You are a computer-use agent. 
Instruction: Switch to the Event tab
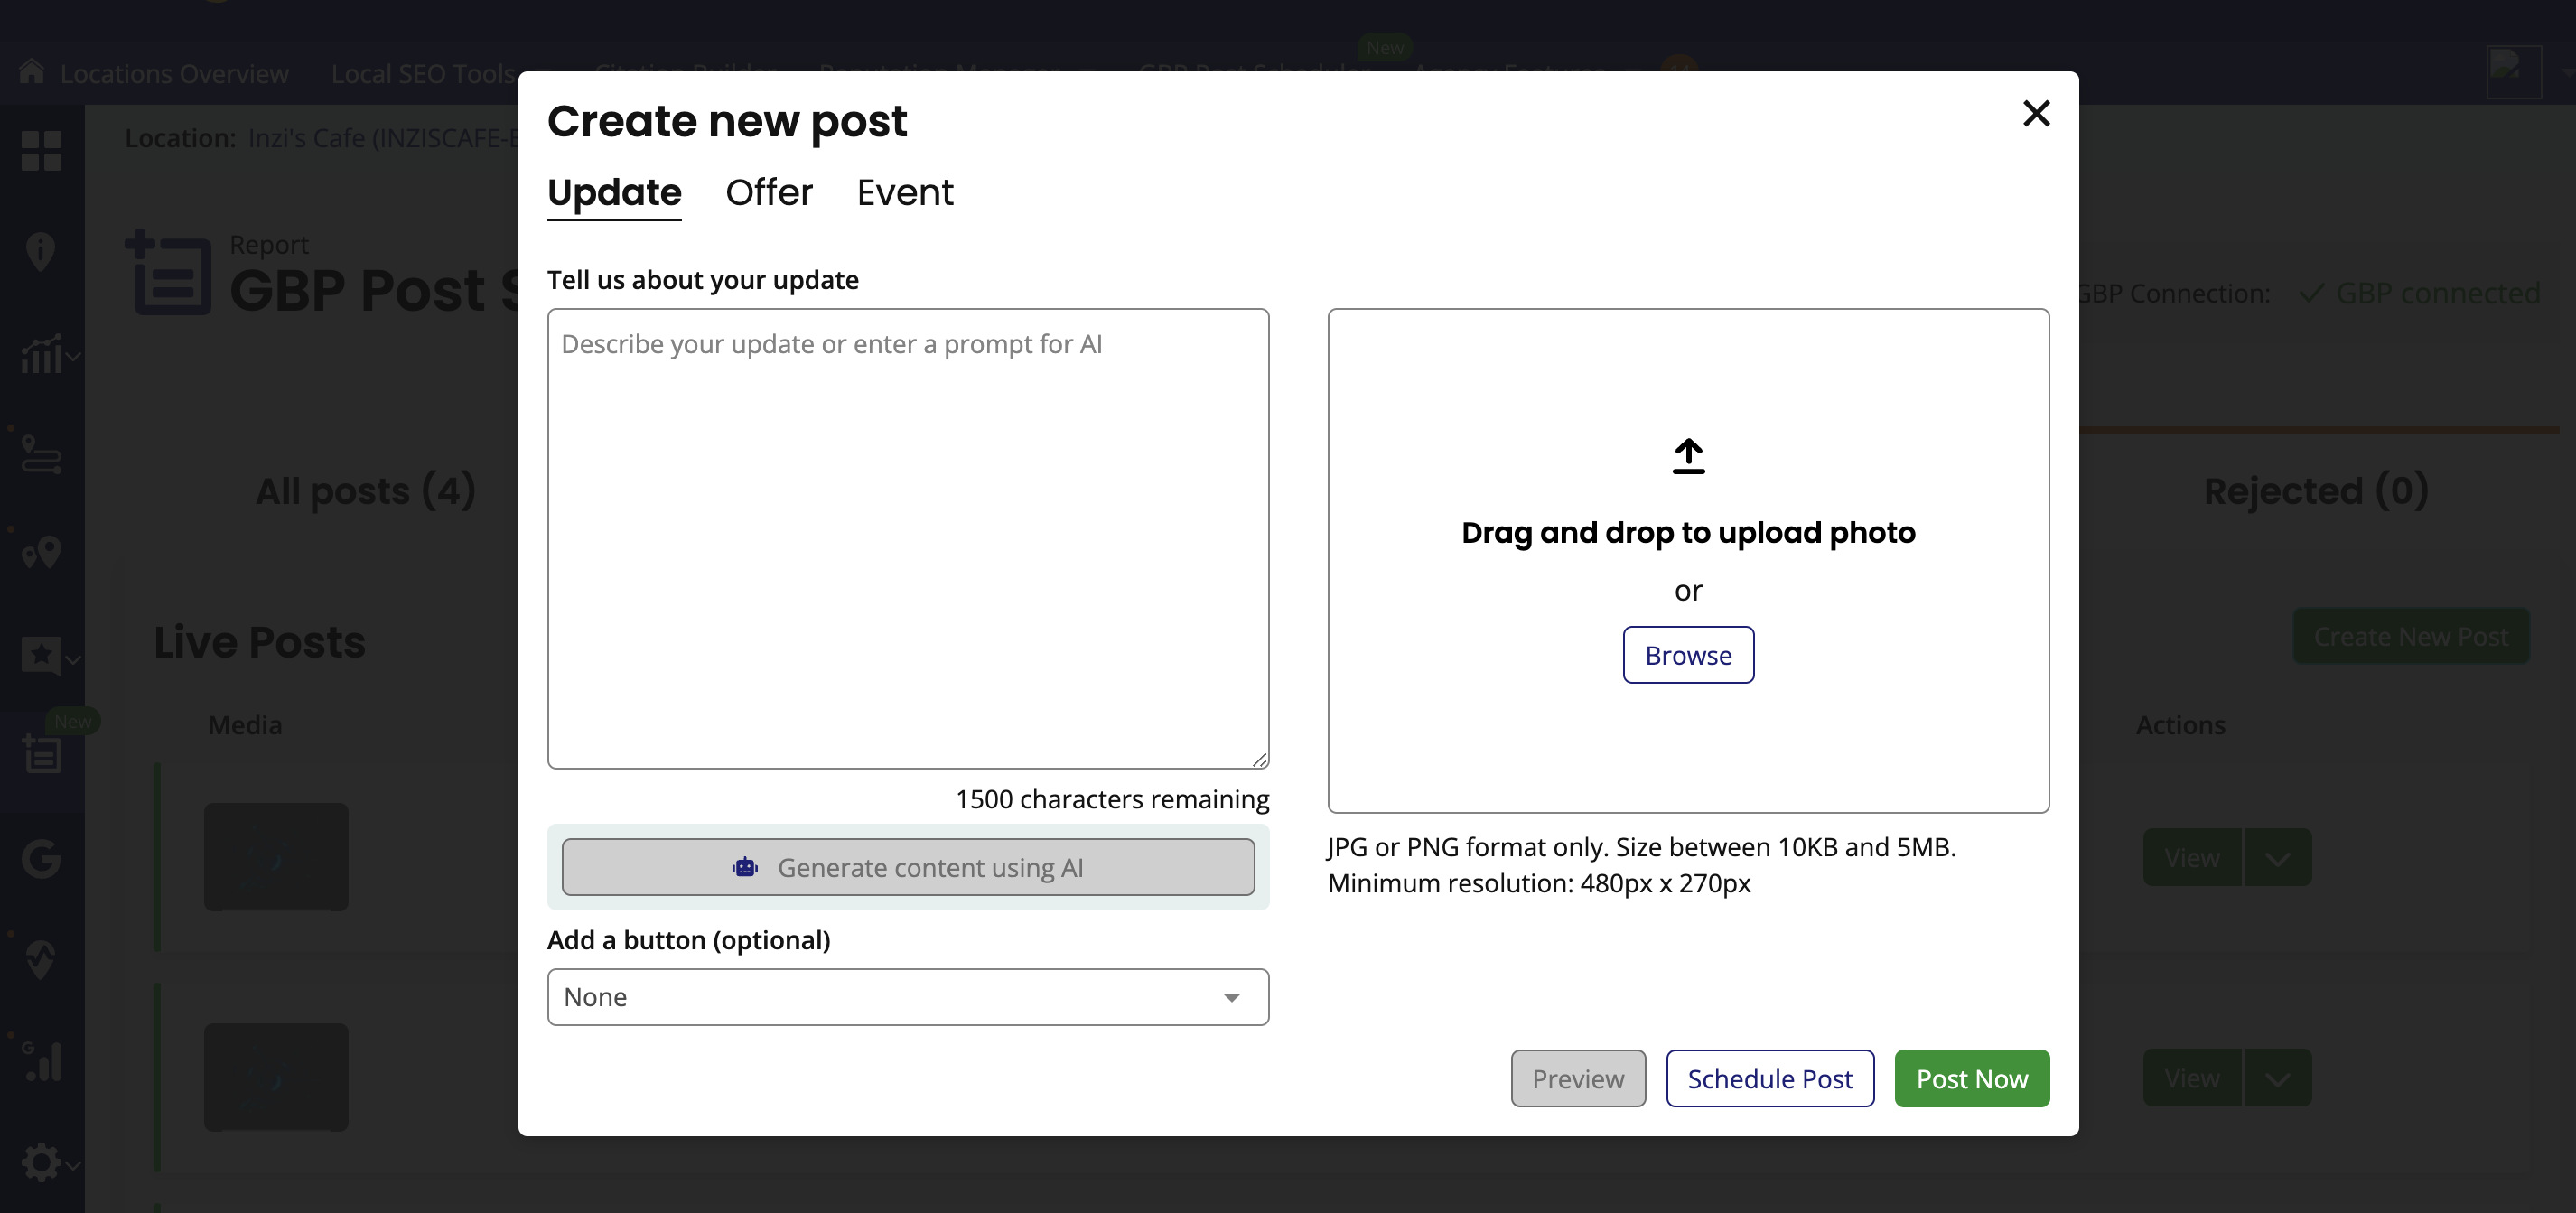pyautogui.click(x=905, y=192)
